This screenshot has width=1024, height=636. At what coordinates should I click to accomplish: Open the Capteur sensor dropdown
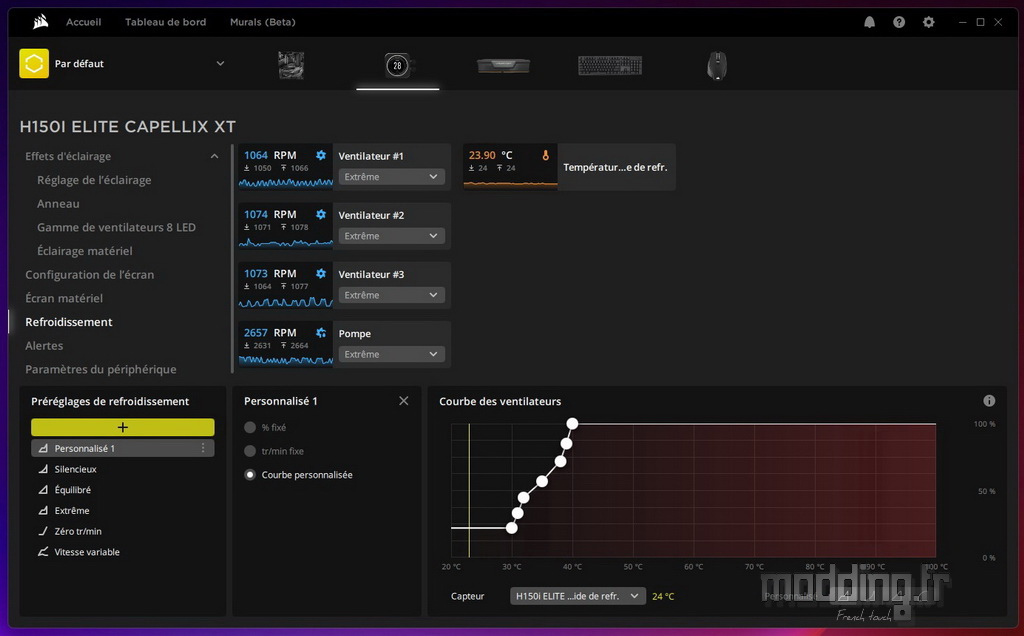tap(577, 596)
